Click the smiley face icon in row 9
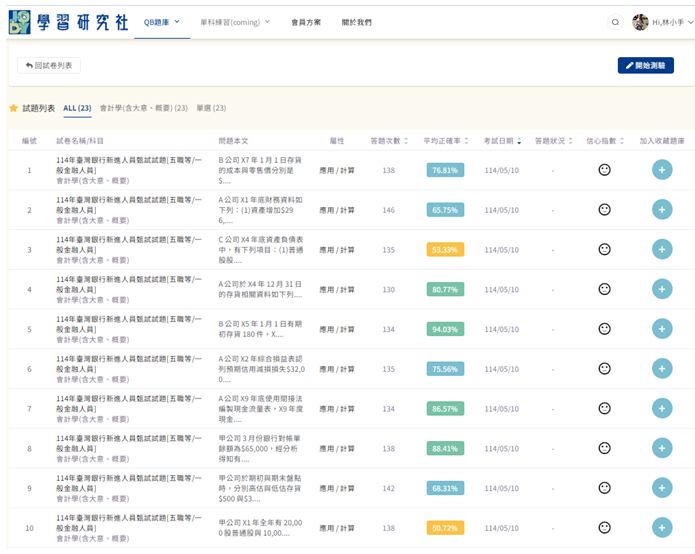Image resolution: width=695 pixels, height=554 pixels. (604, 488)
